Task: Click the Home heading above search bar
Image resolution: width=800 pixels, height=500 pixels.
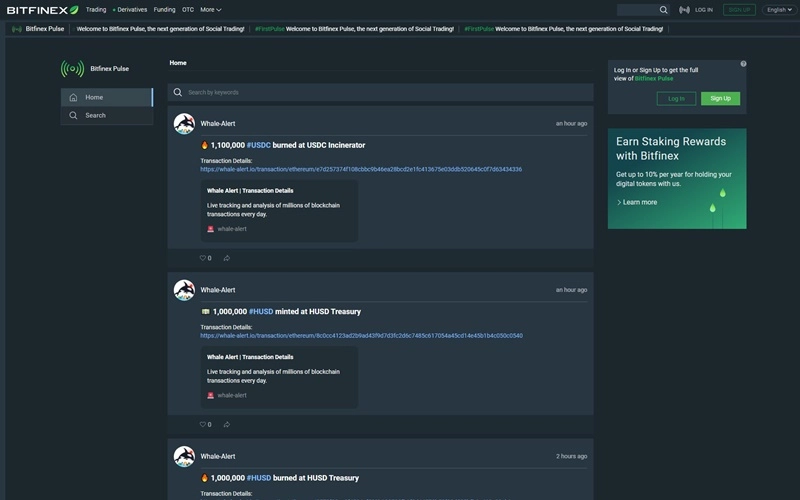Action: click(178, 63)
